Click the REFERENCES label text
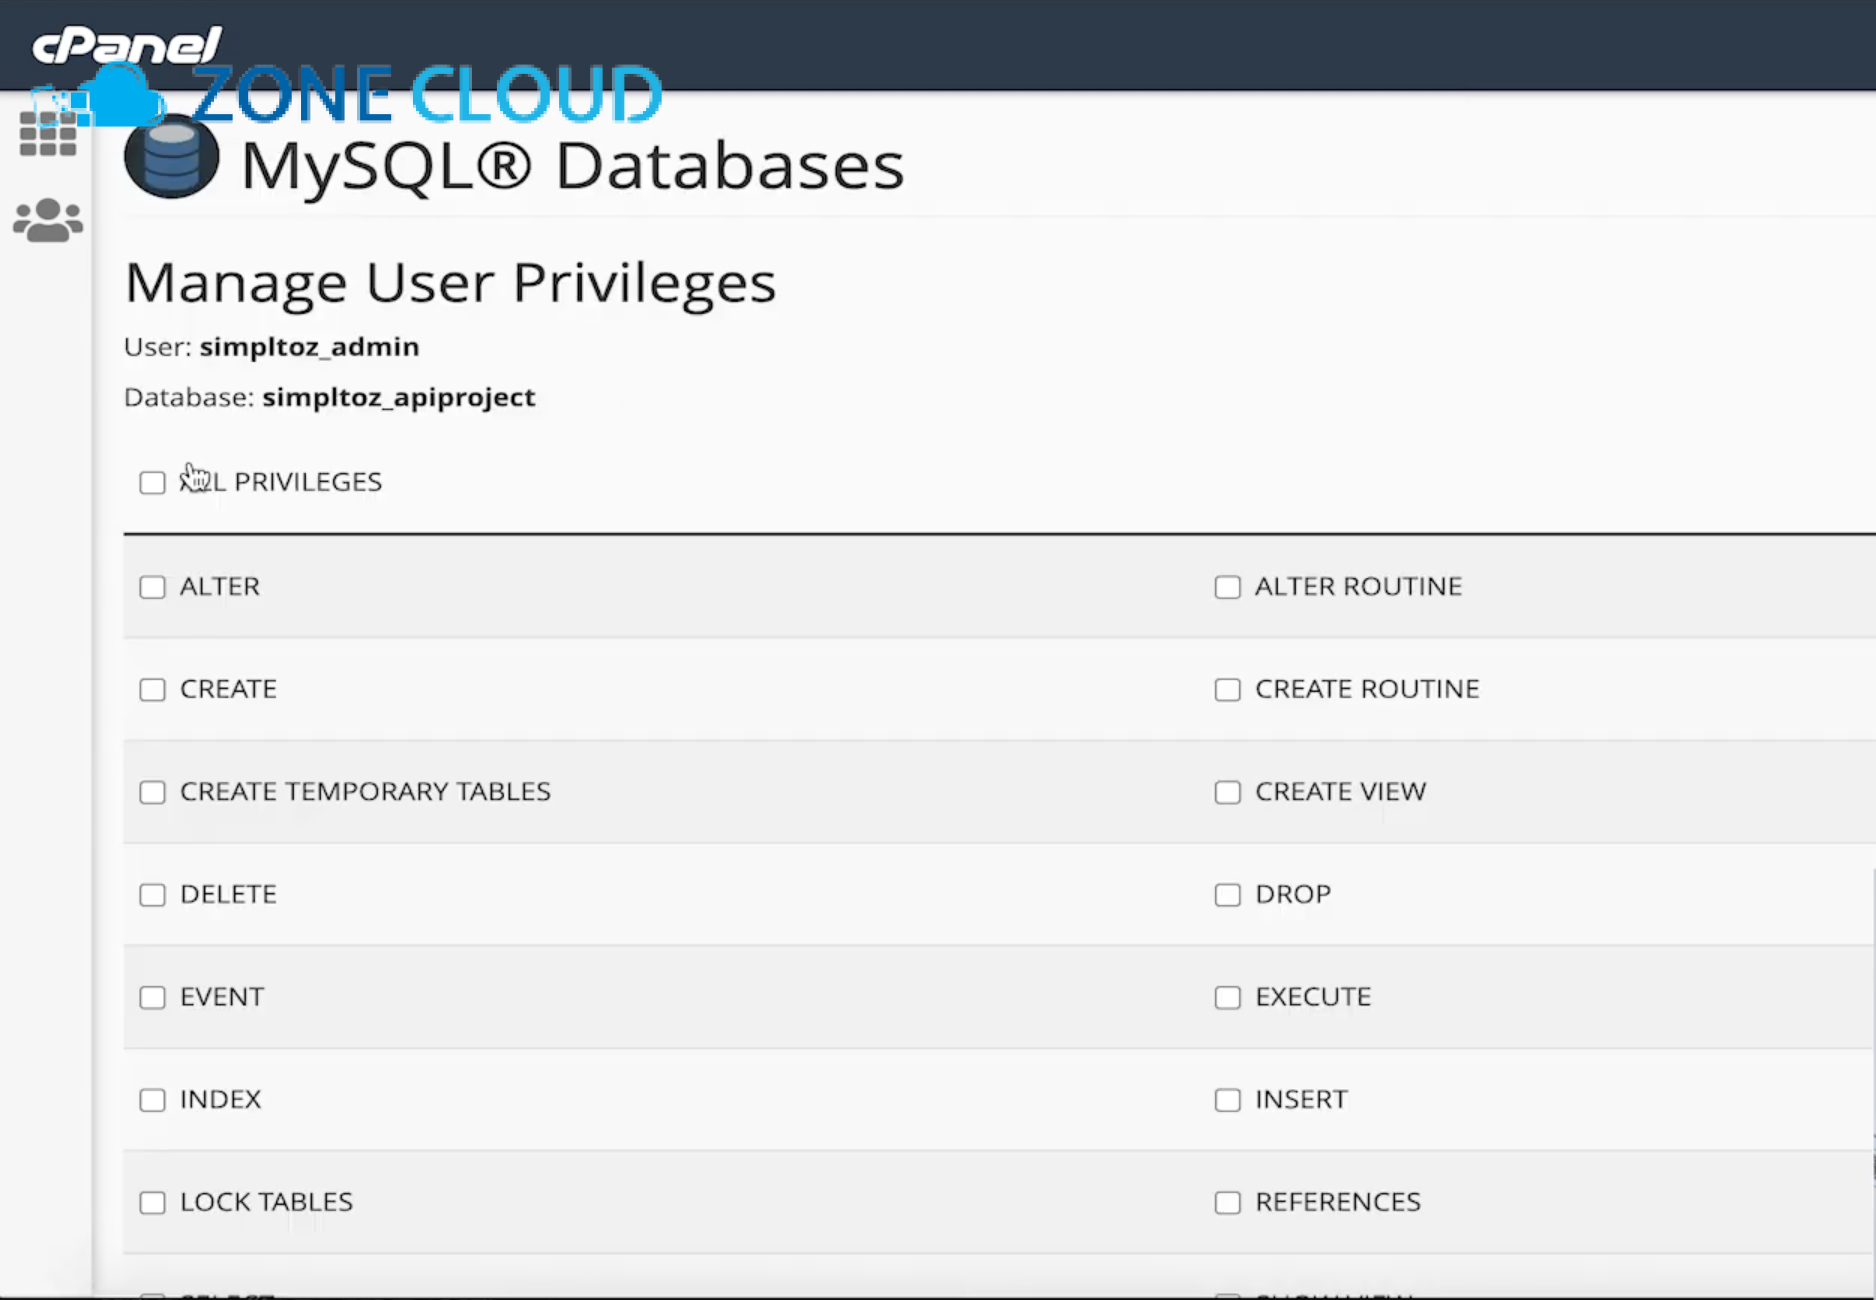Viewport: 1876px width, 1300px height. (x=1338, y=1202)
